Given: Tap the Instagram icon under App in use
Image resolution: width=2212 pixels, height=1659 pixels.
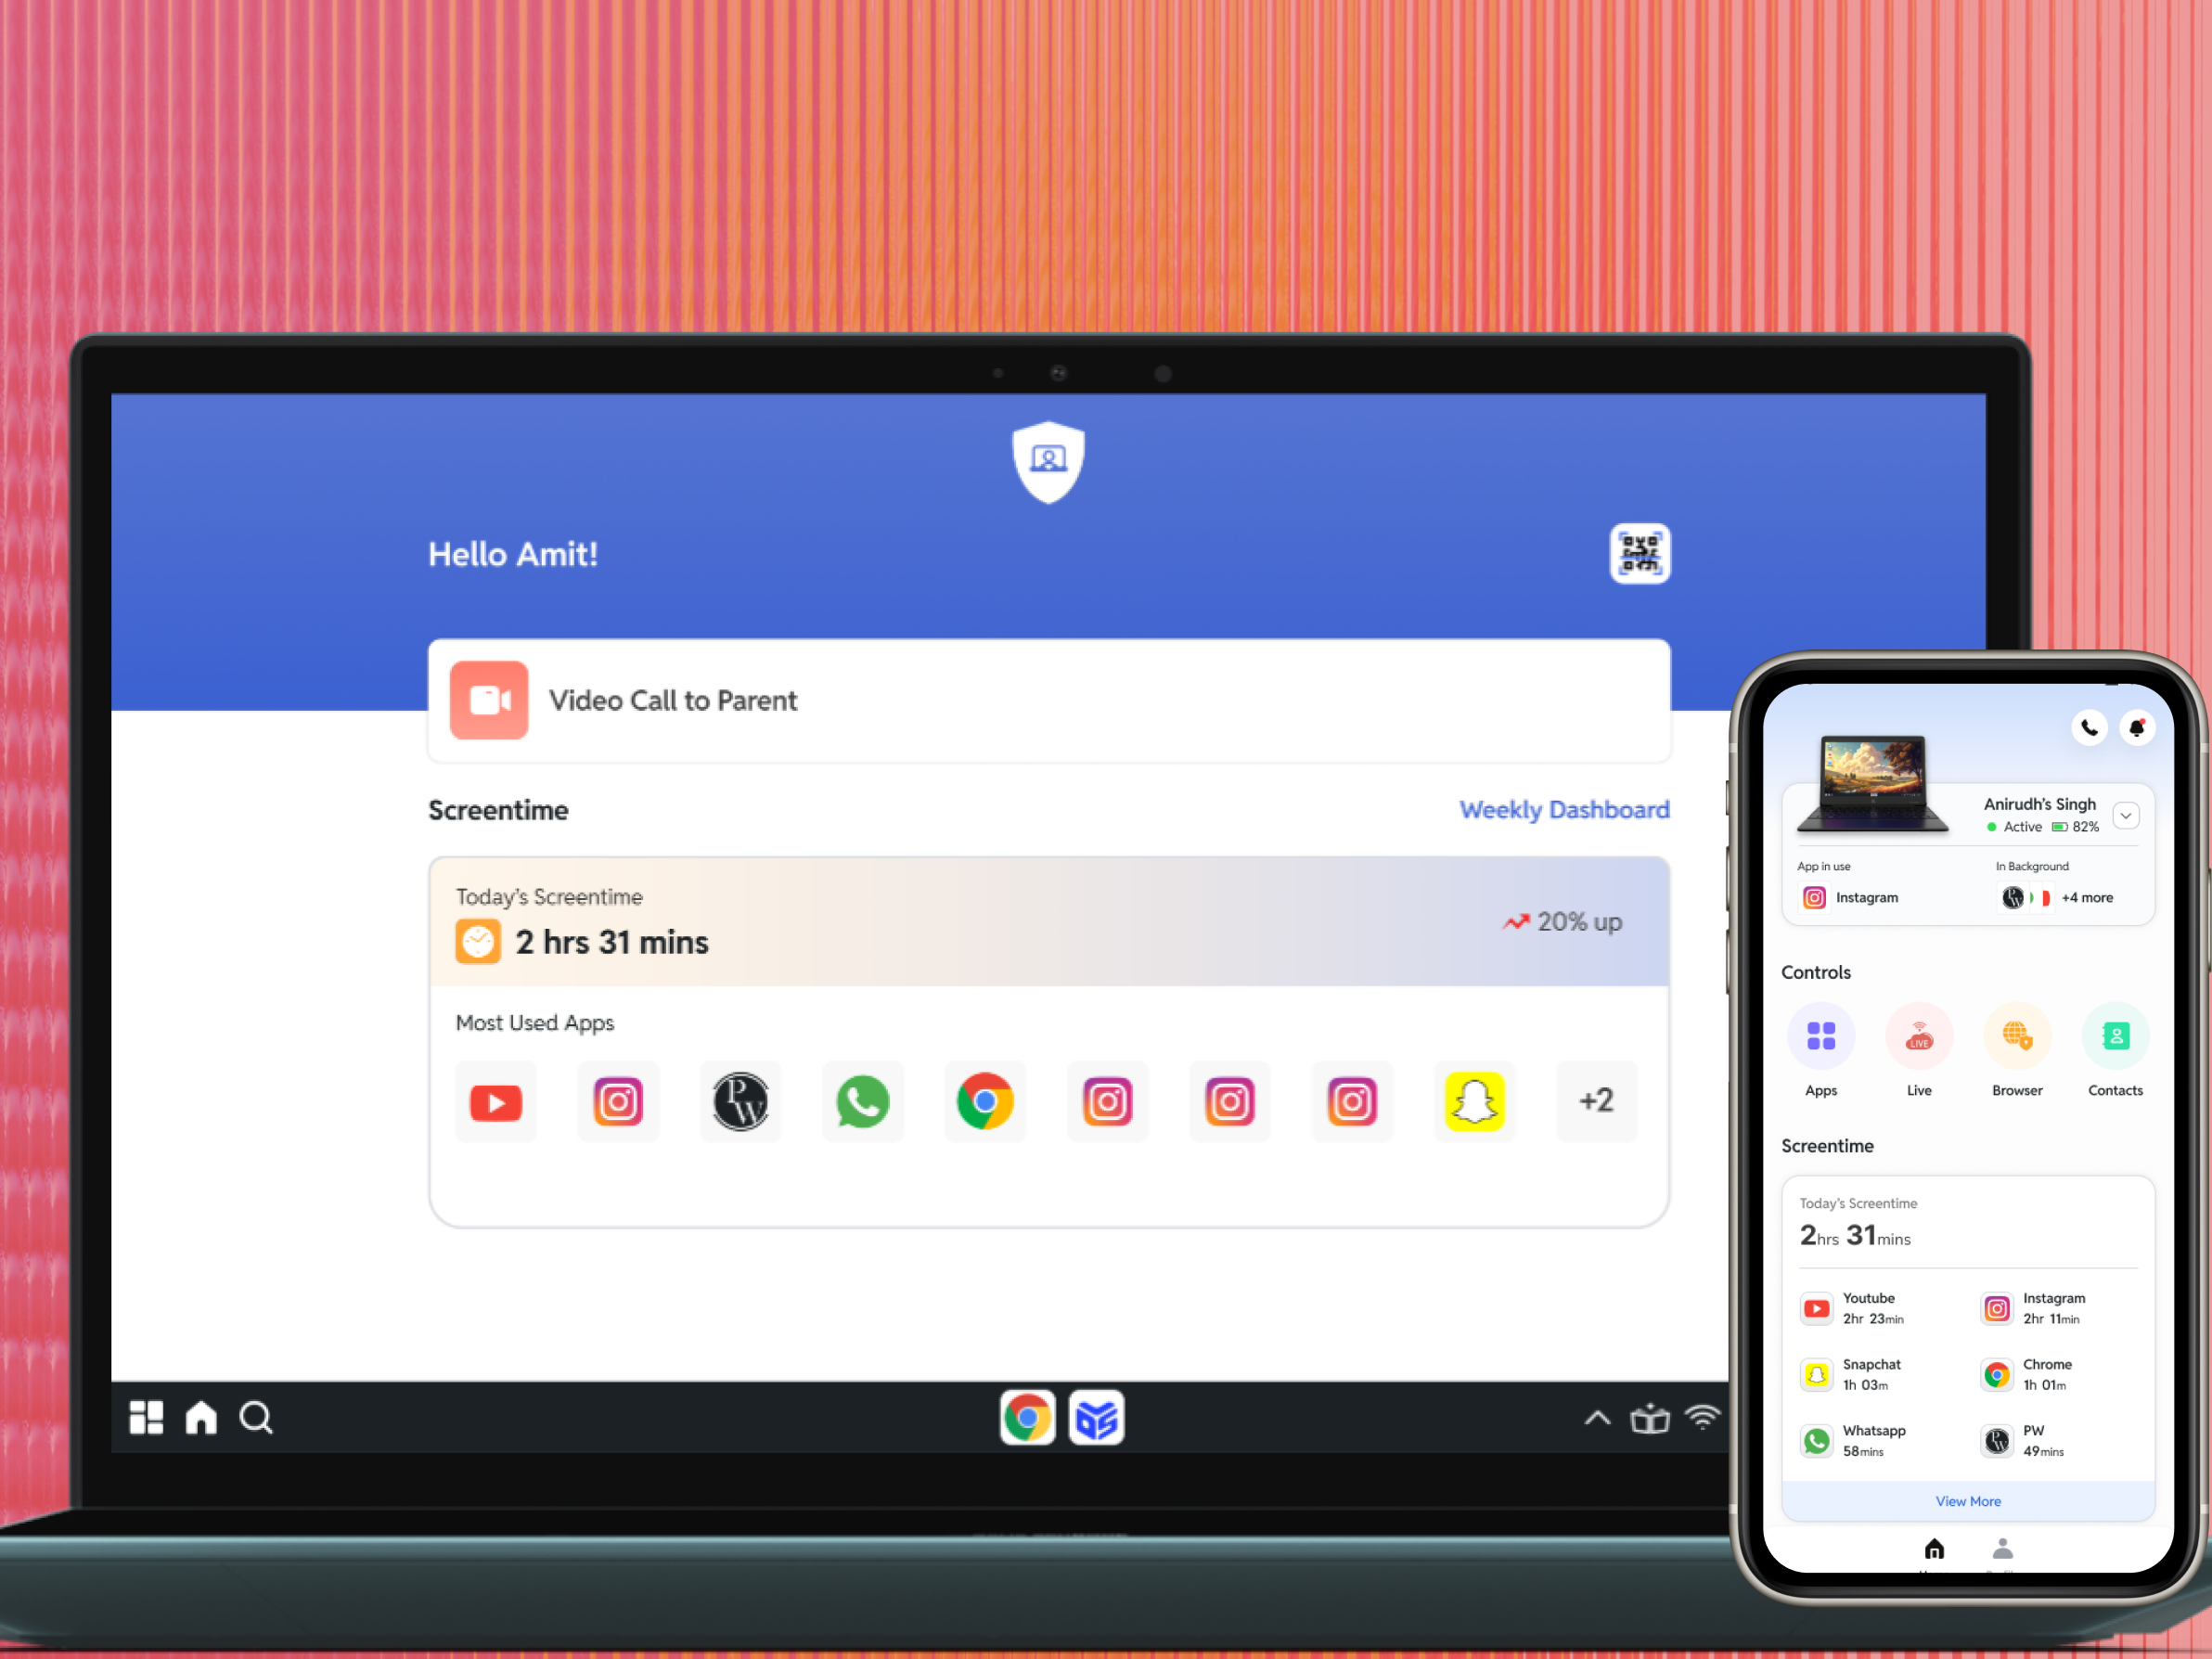Looking at the screenshot, I should (x=1813, y=897).
